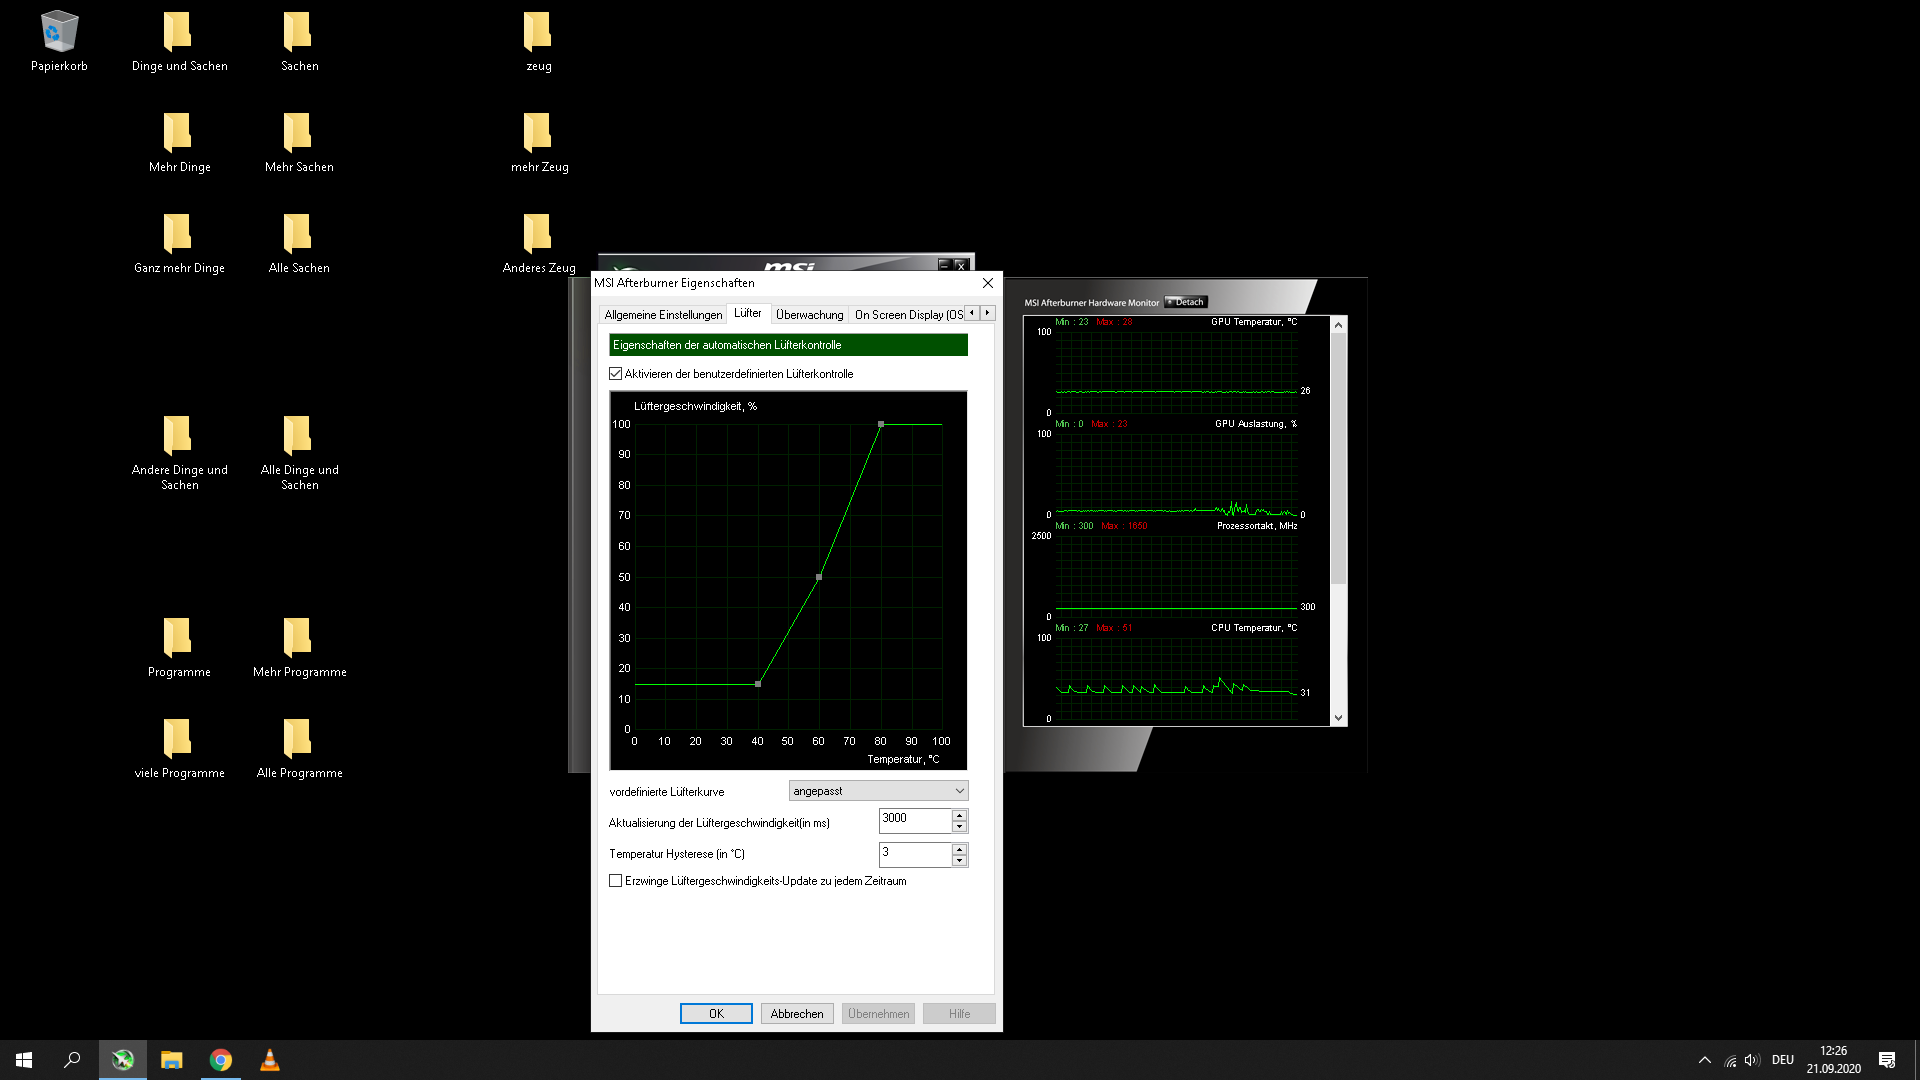
Task: Open the notification center icon
Action: point(1887,1060)
